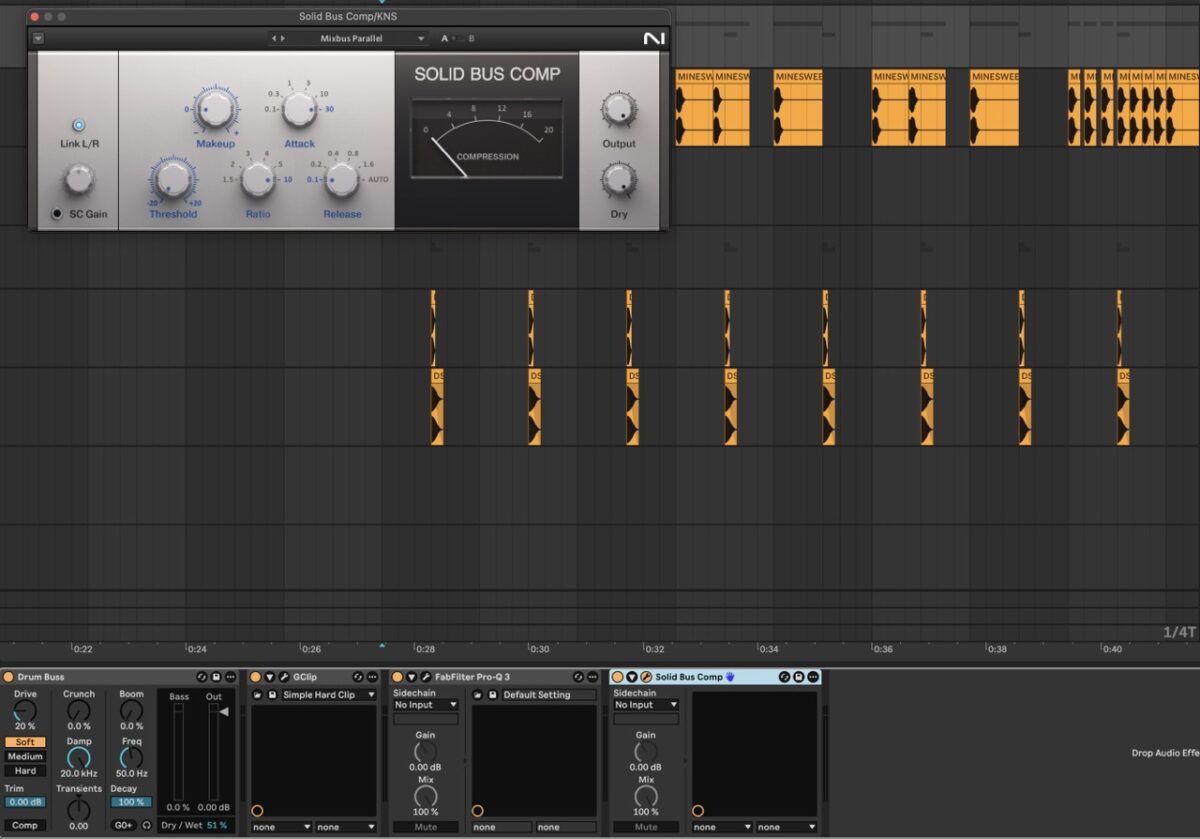The image size is (1200, 839).
Task: Click the Threshold knob on Solid Bus Comp
Action: click(173, 180)
